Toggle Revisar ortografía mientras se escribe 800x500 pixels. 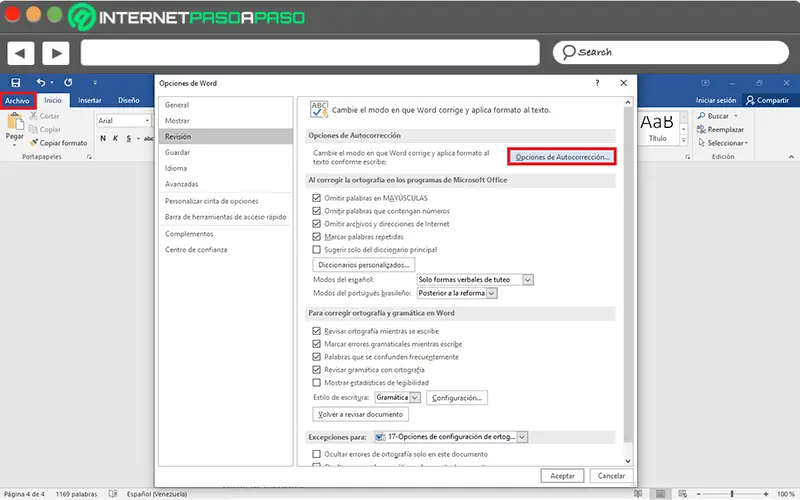coord(316,331)
